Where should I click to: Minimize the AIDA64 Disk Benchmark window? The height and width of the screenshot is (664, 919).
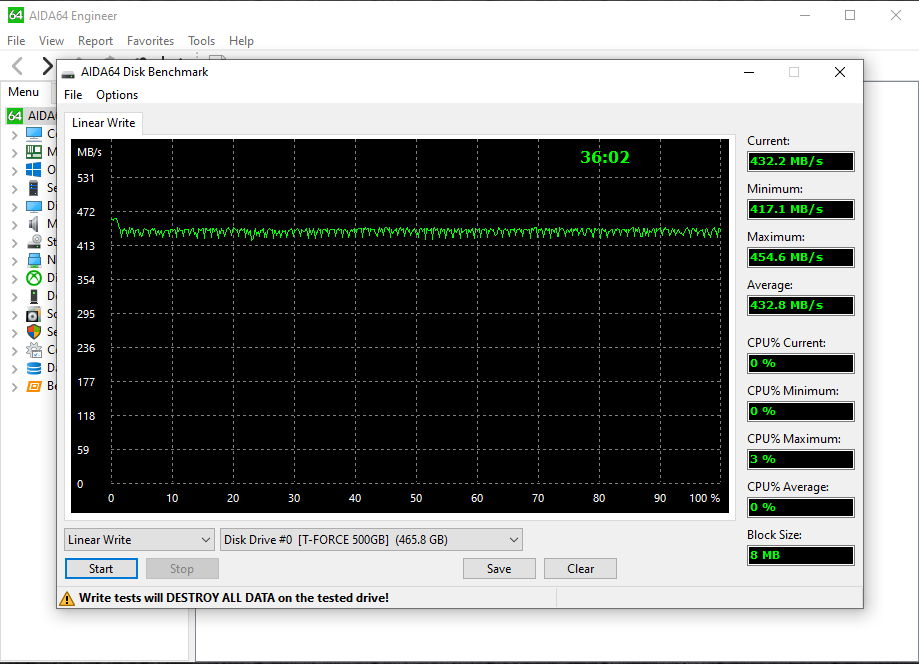(x=748, y=72)
